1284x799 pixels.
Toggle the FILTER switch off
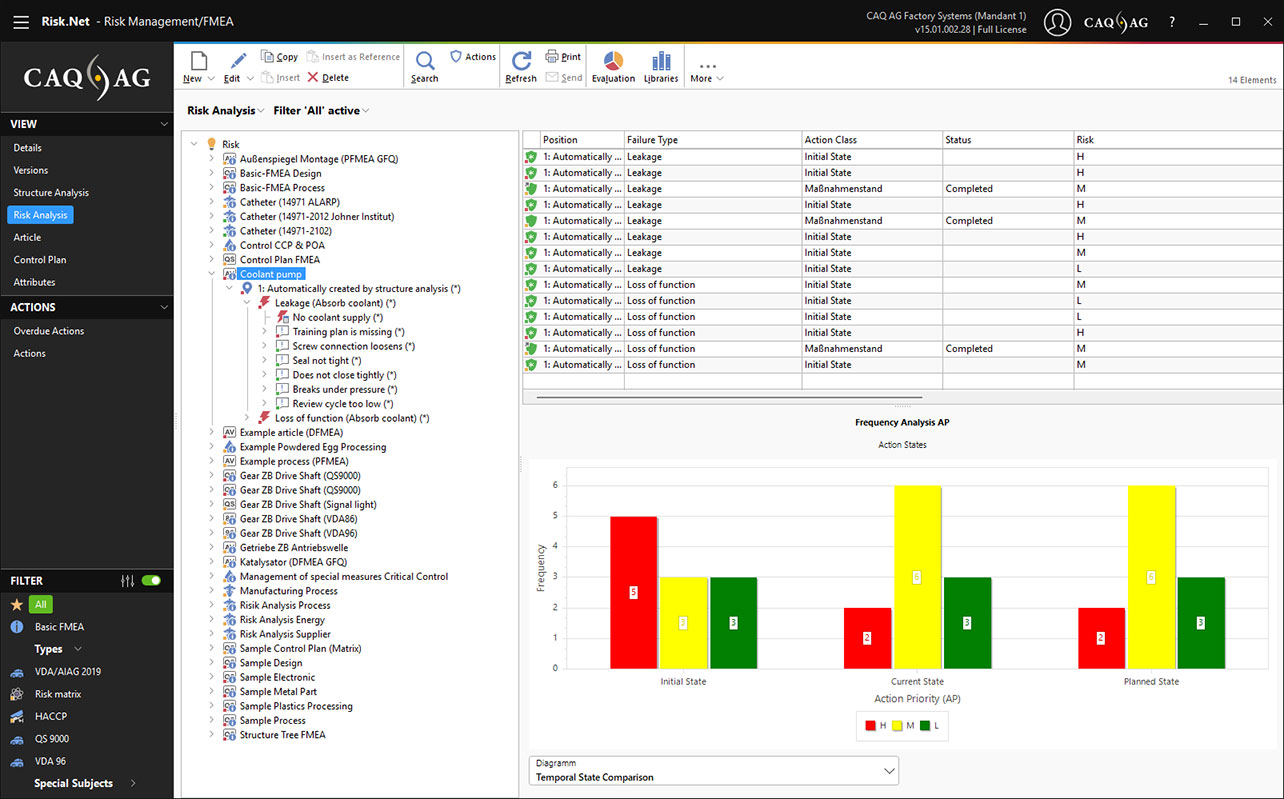[151, 581]
